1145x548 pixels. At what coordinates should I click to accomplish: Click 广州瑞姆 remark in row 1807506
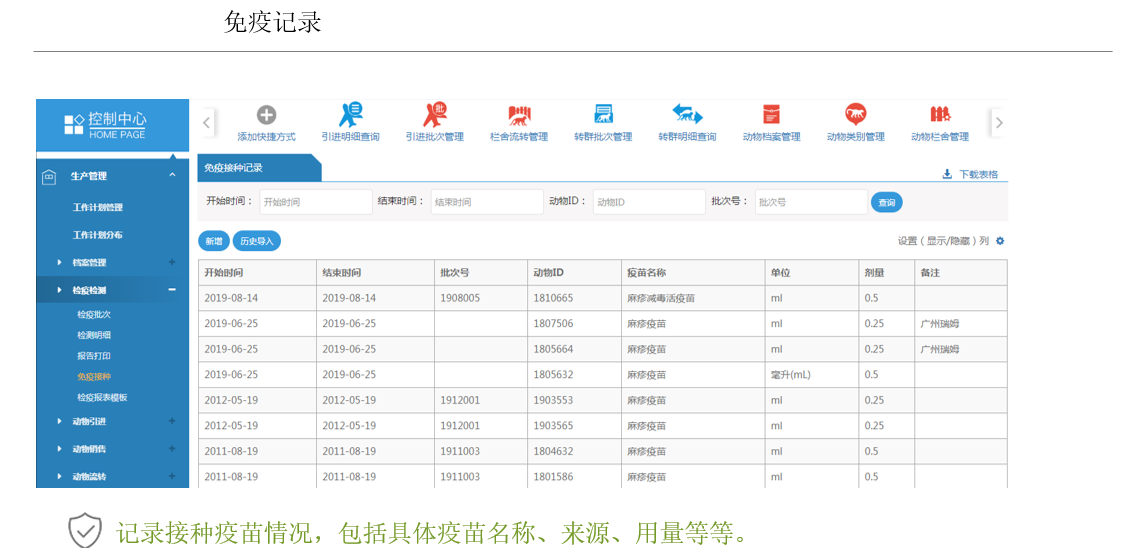coord(940,324)
